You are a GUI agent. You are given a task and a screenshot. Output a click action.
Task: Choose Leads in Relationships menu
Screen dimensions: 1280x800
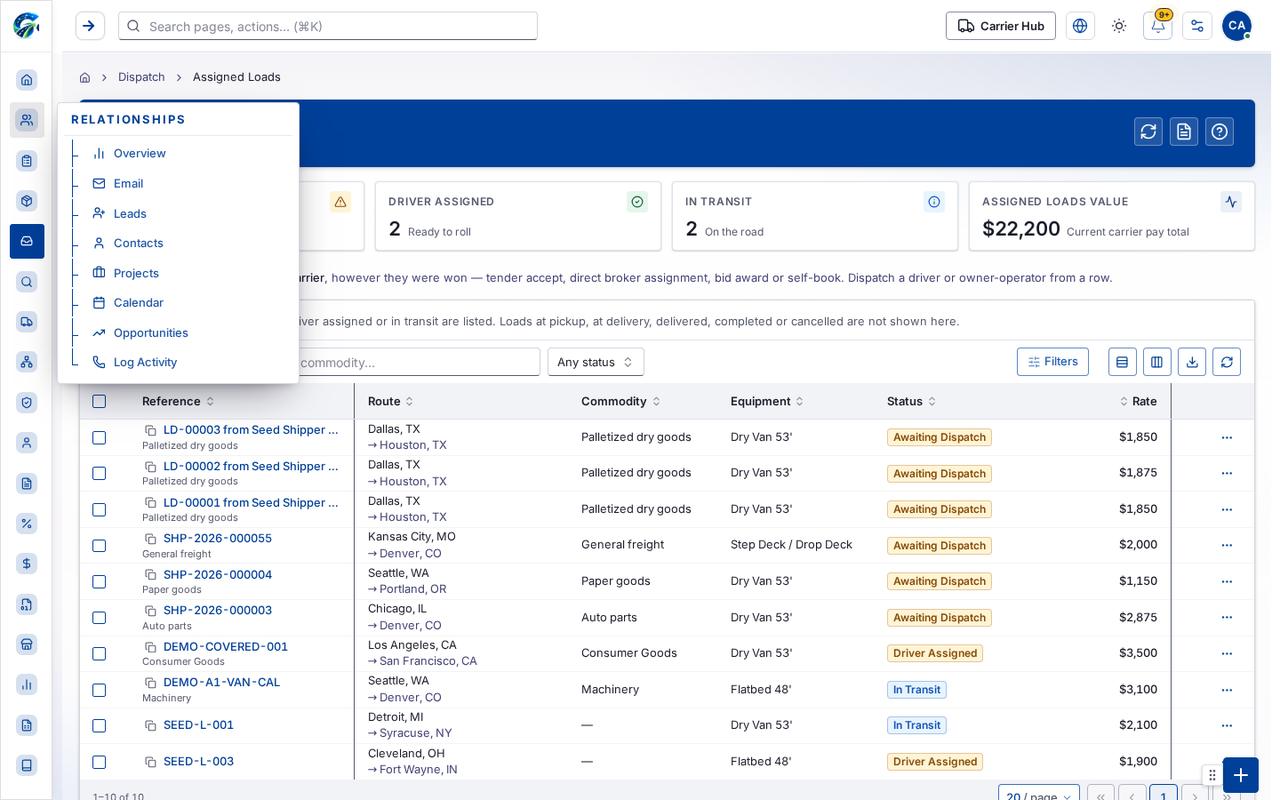coord(130,214)
